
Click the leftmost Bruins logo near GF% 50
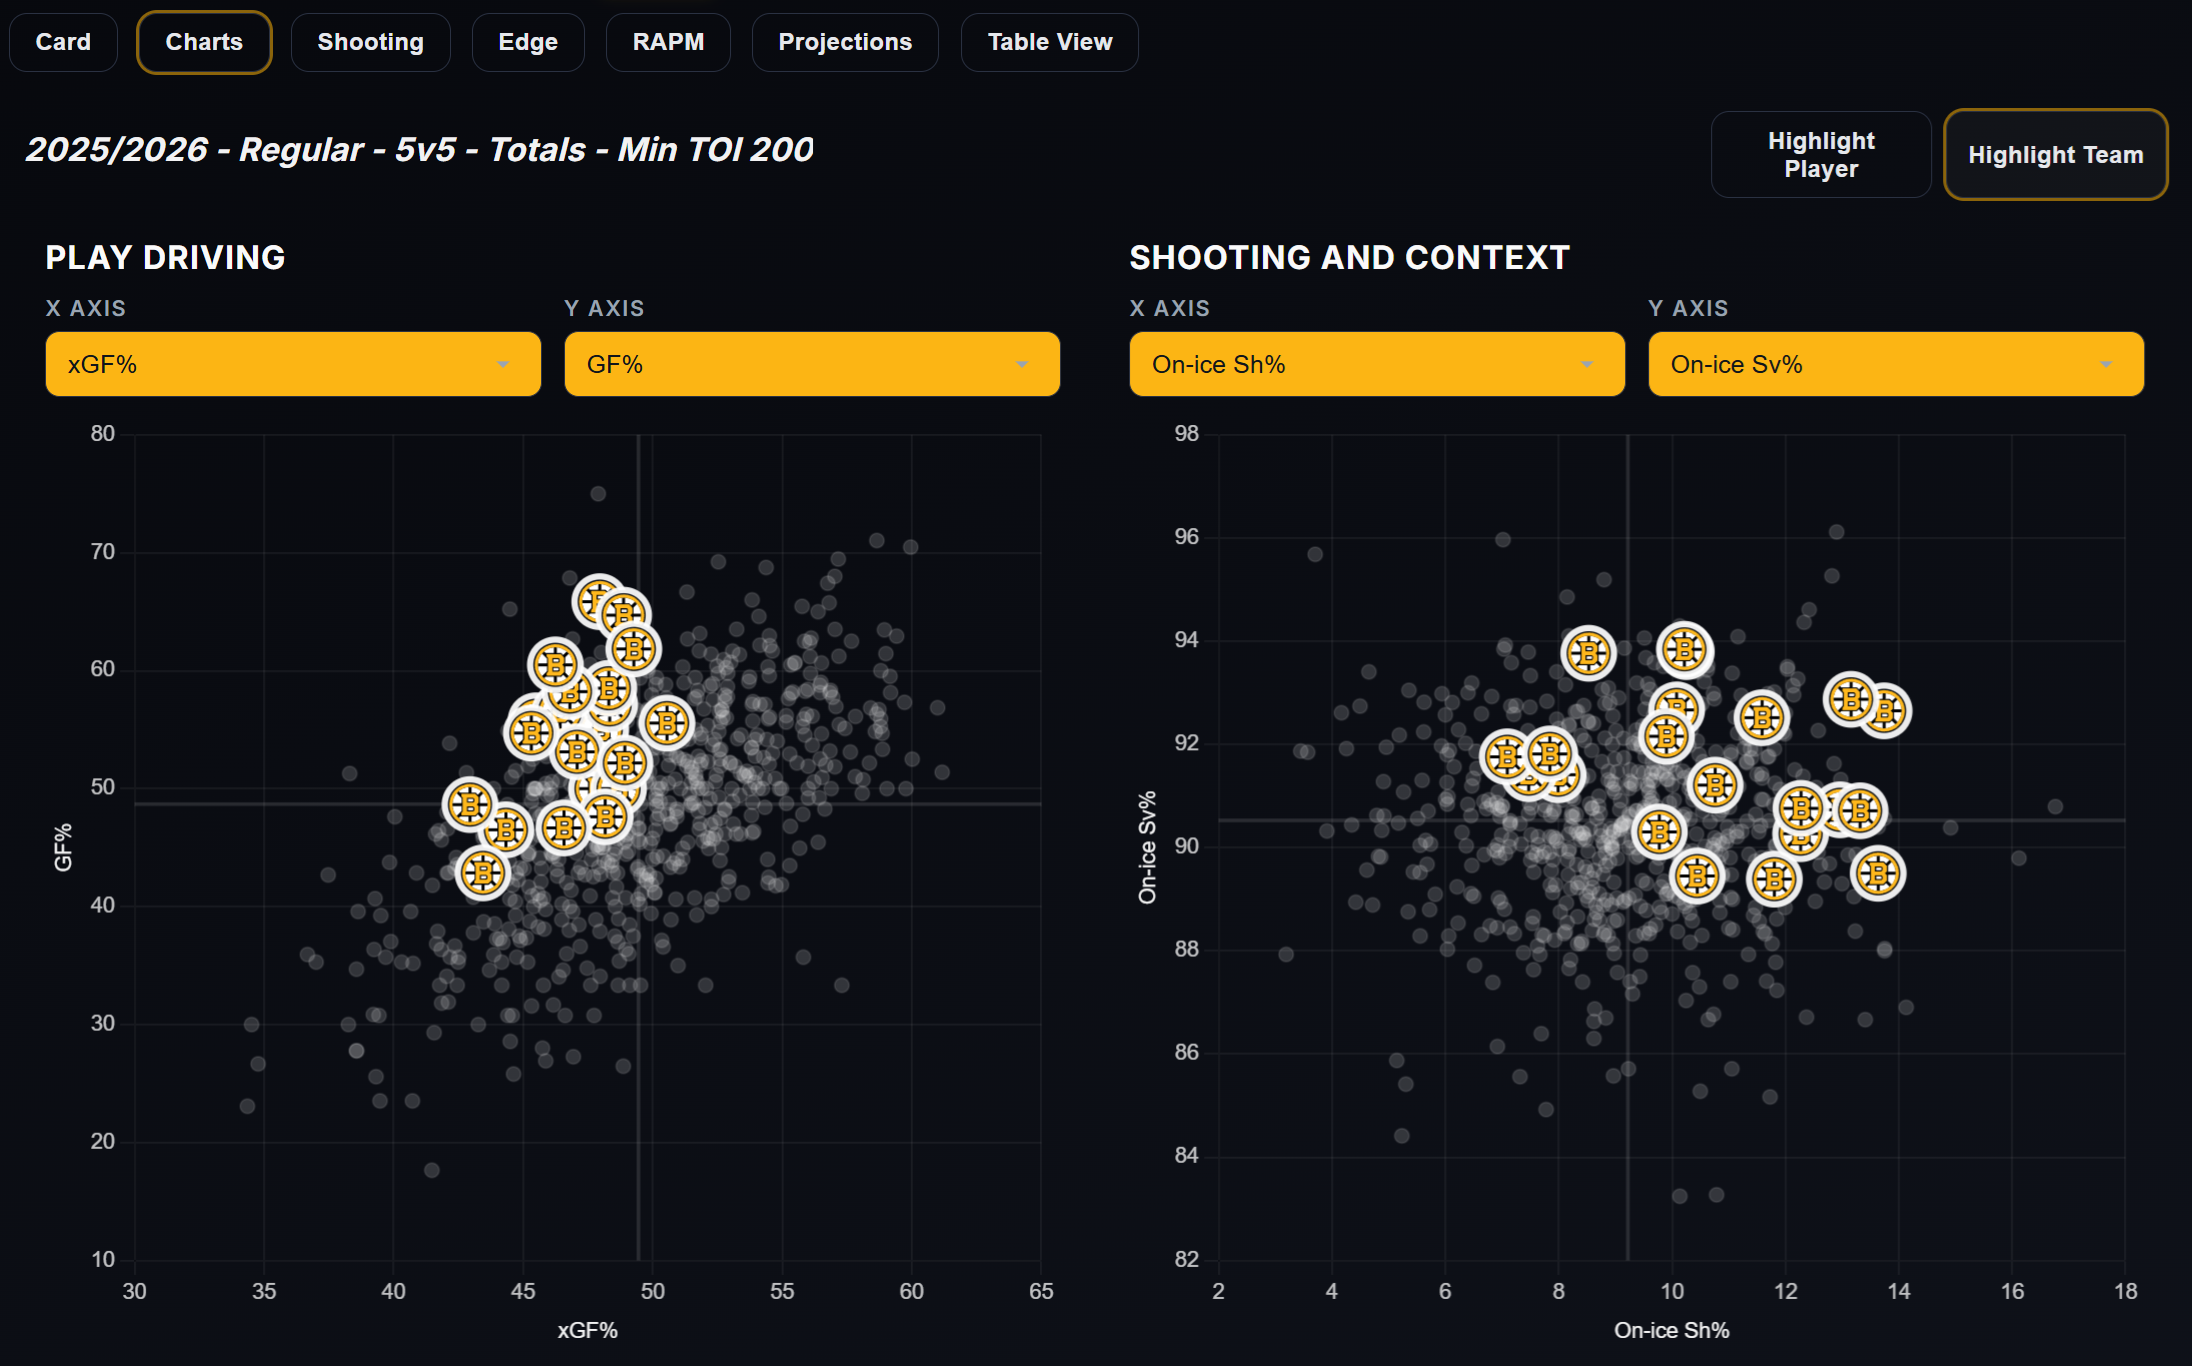[x=470, y=804]
